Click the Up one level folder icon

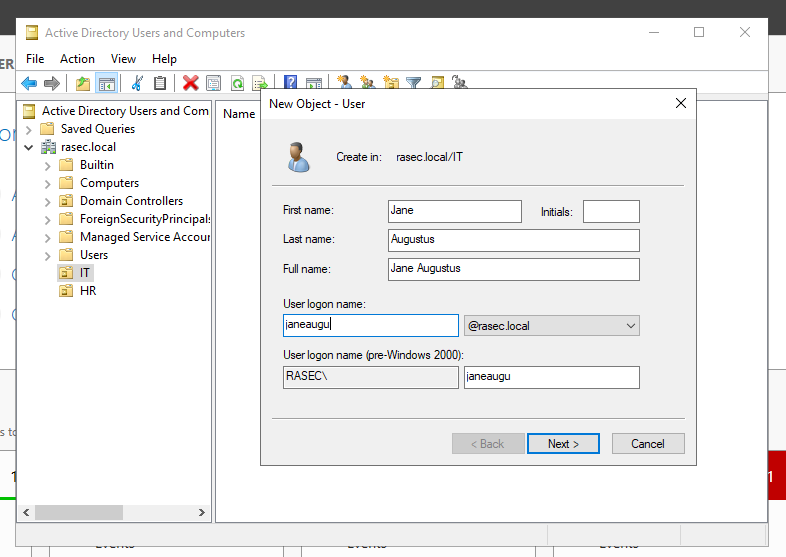(83, 83)
